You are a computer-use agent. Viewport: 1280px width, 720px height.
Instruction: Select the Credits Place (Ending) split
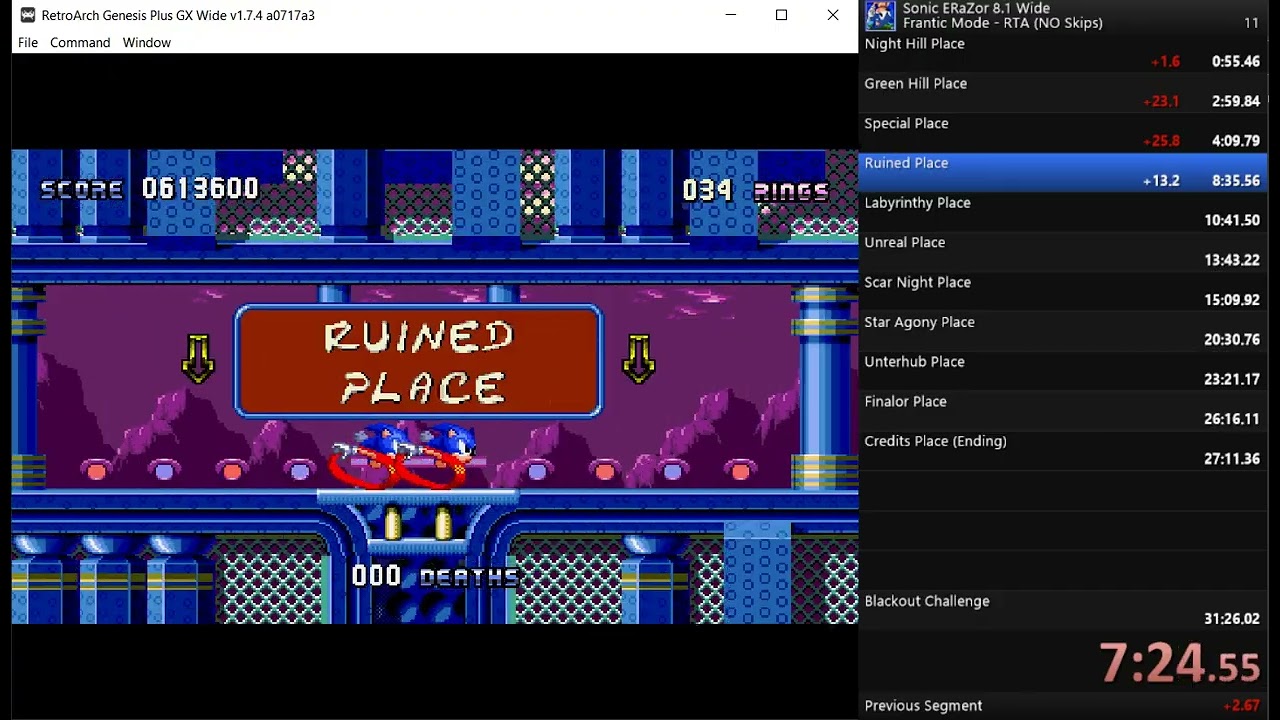1062,451
